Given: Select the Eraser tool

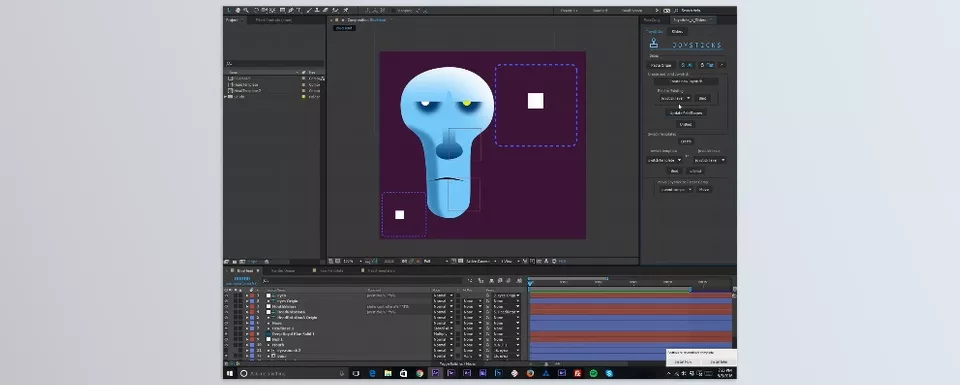Looking at the screenshot, I should [325, 10].
